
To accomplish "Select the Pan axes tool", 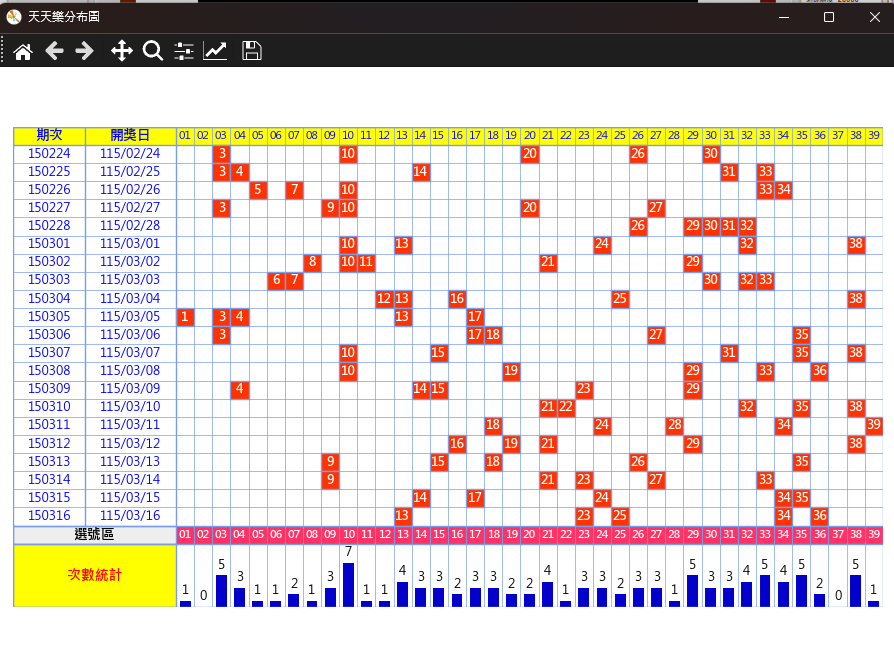I will [121, 51].
